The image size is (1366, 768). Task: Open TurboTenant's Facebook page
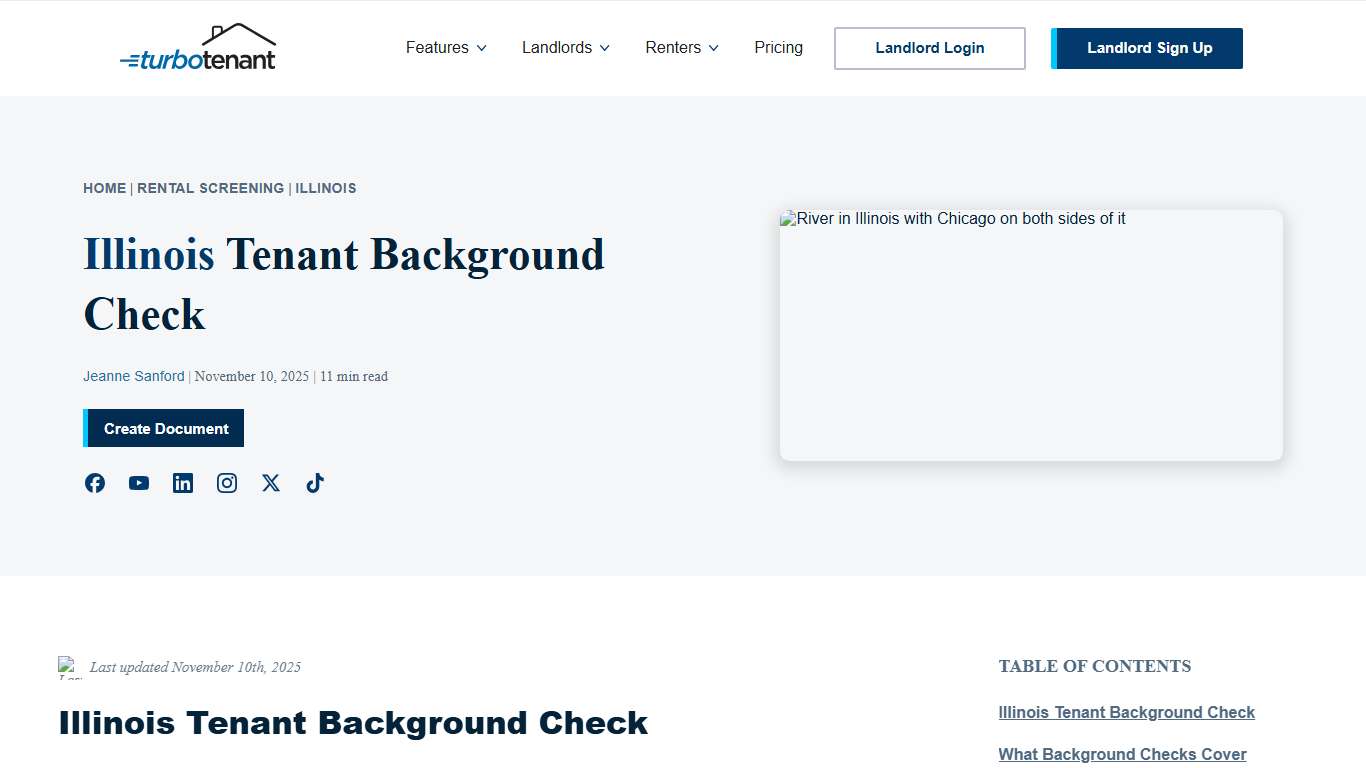[x=95, y=483]
